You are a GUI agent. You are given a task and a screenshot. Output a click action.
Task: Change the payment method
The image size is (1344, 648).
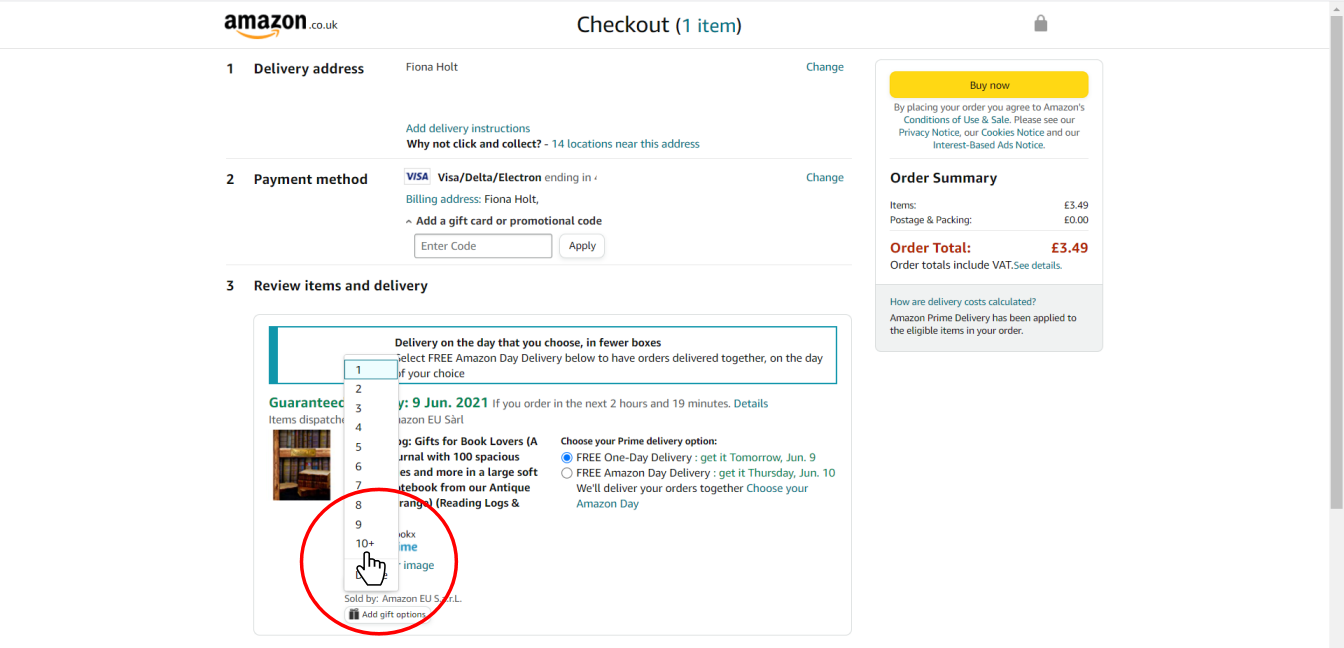[x=824, y=177]
